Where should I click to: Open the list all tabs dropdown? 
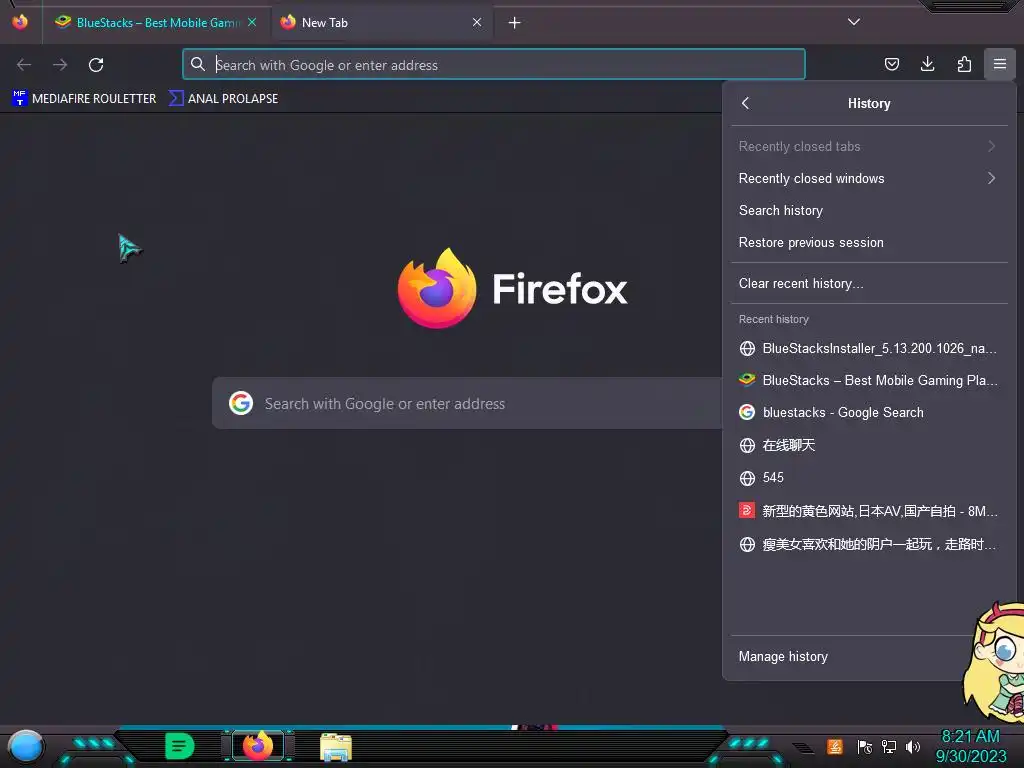coord(854,22)
